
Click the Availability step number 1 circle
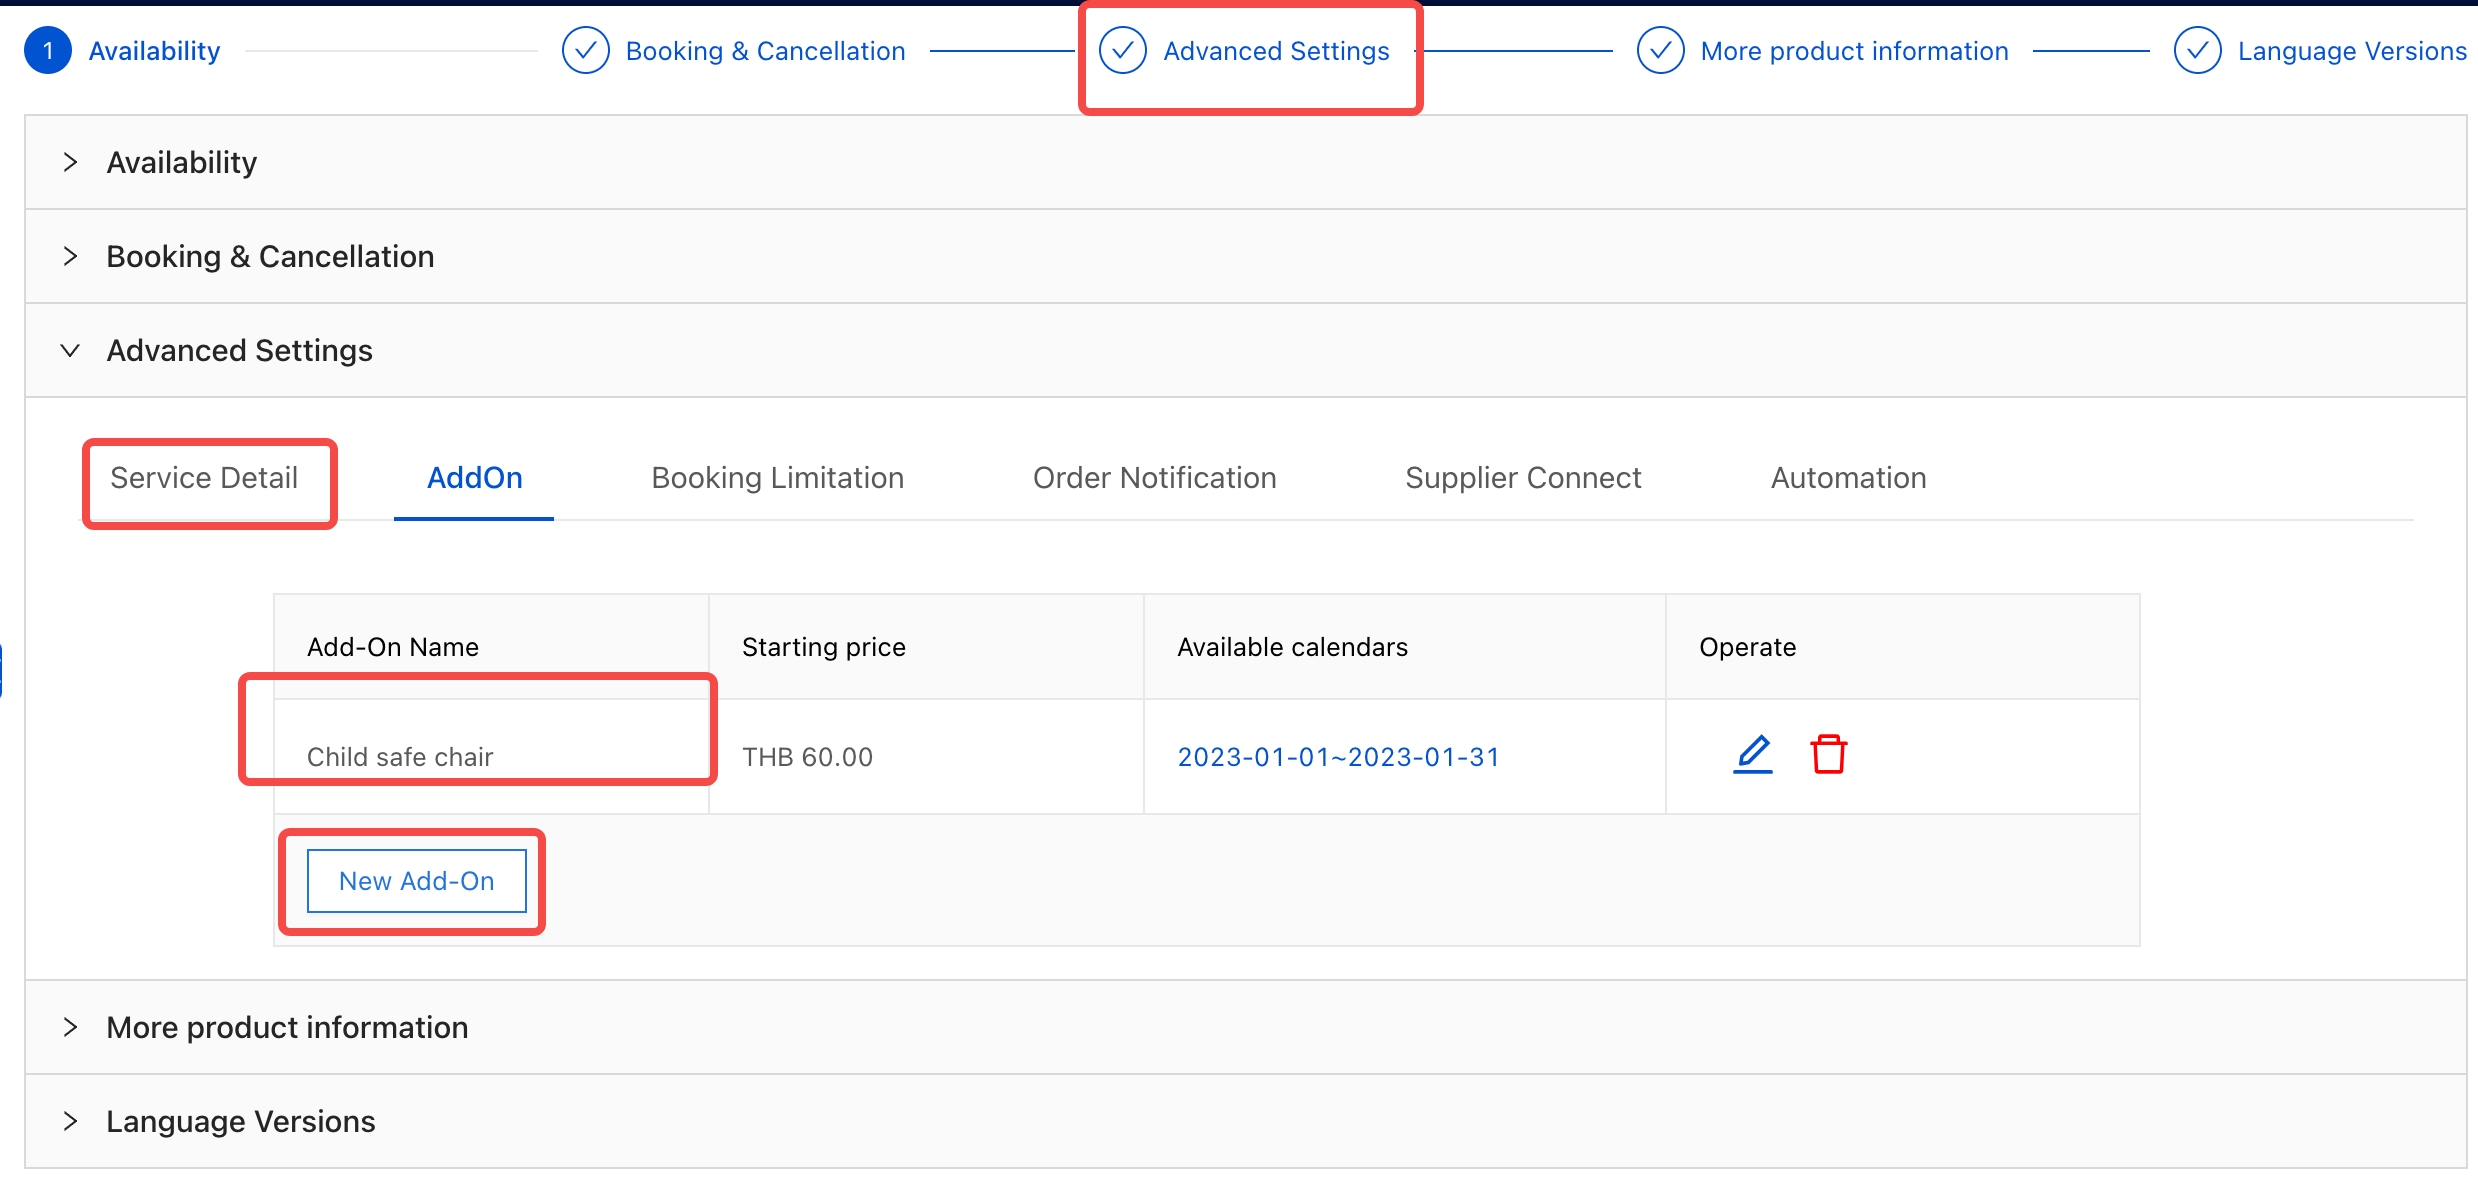(x=48, y=51)
